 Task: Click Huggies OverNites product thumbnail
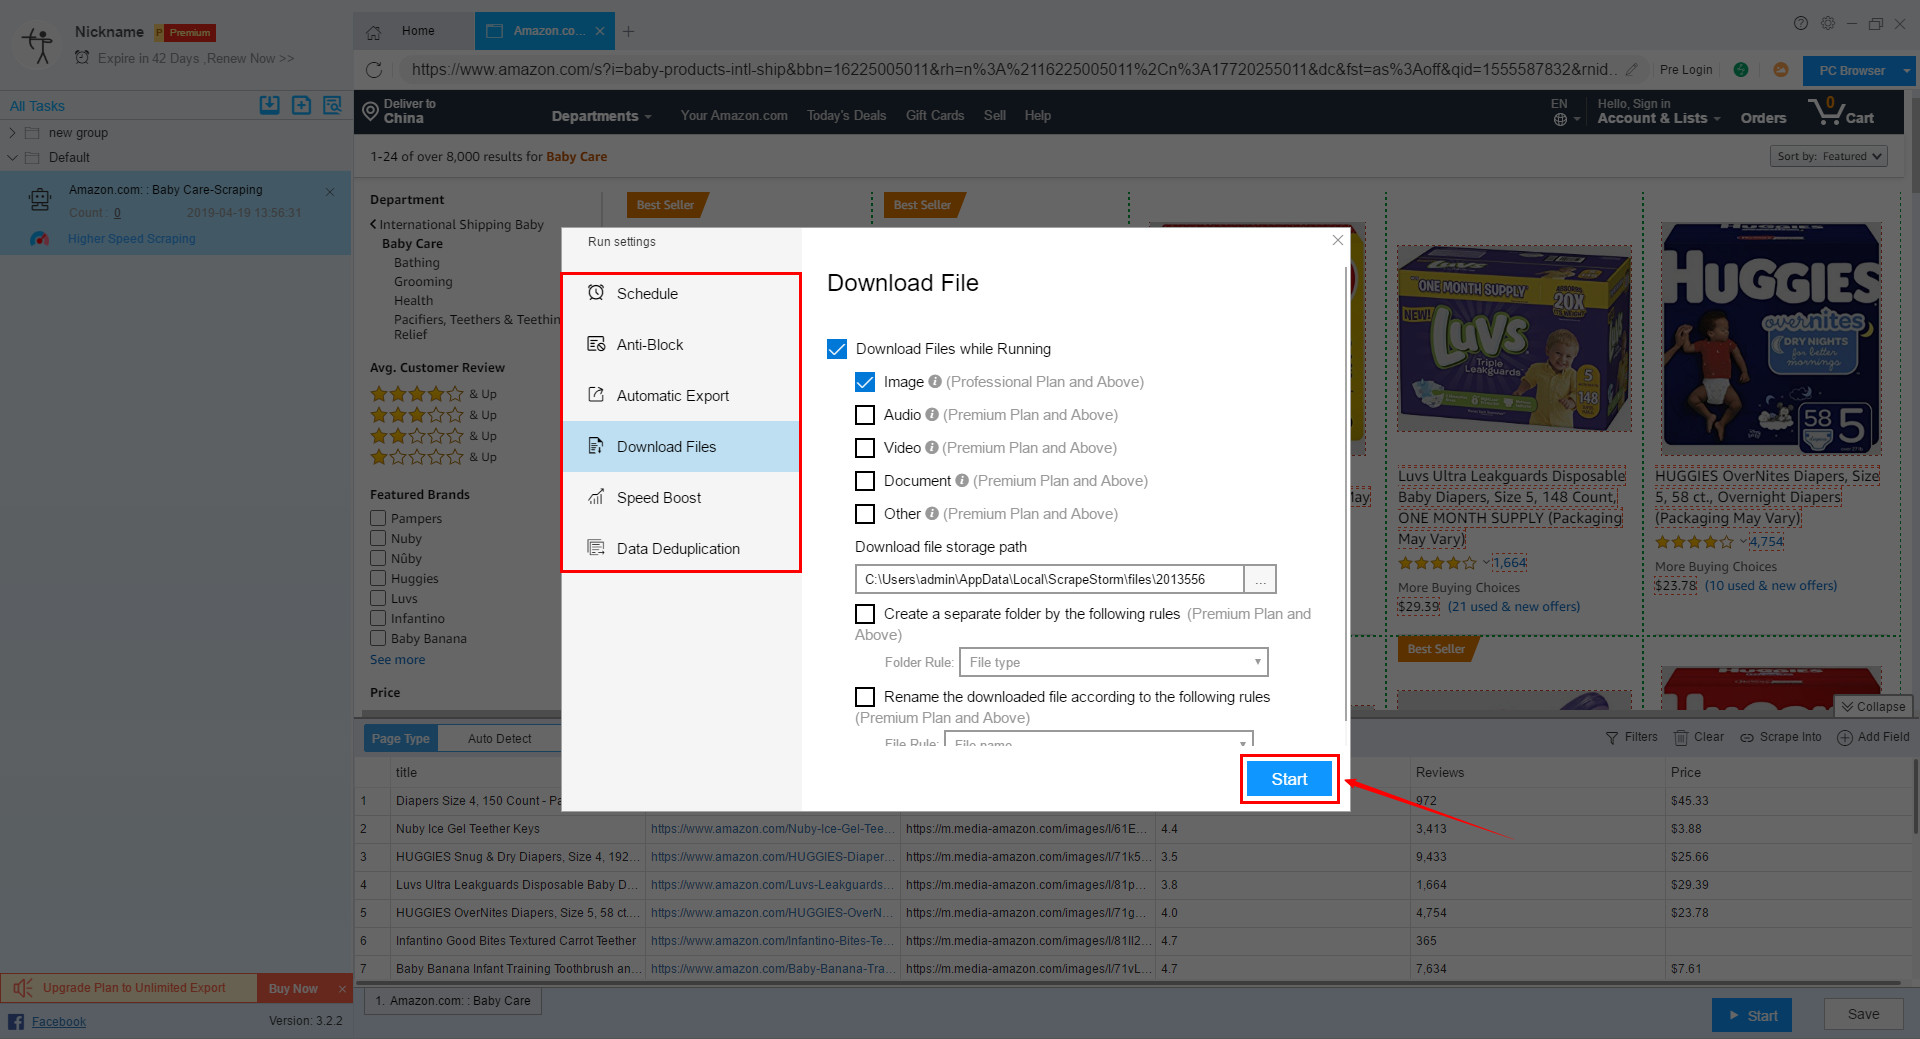(1771, 339)
